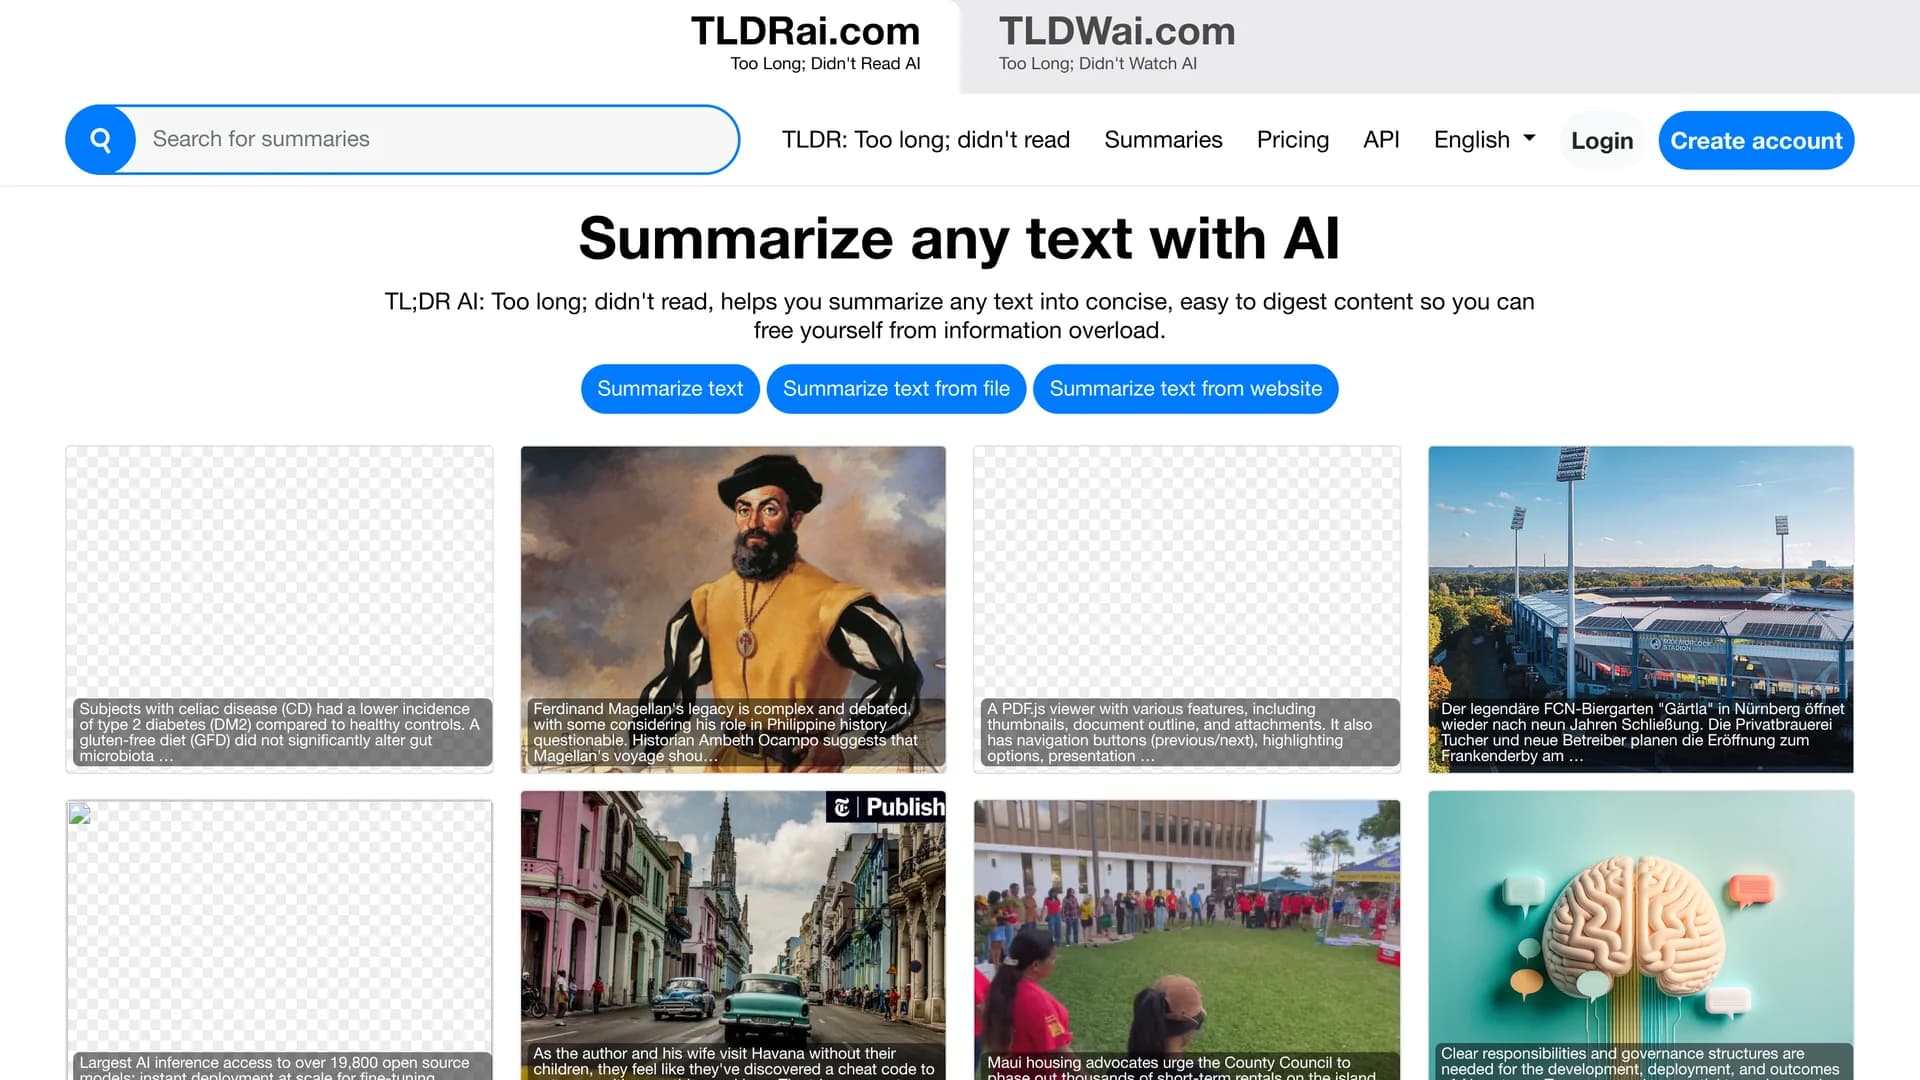Click the Login button
Screen dimensions: 1920x1080
1602,141
